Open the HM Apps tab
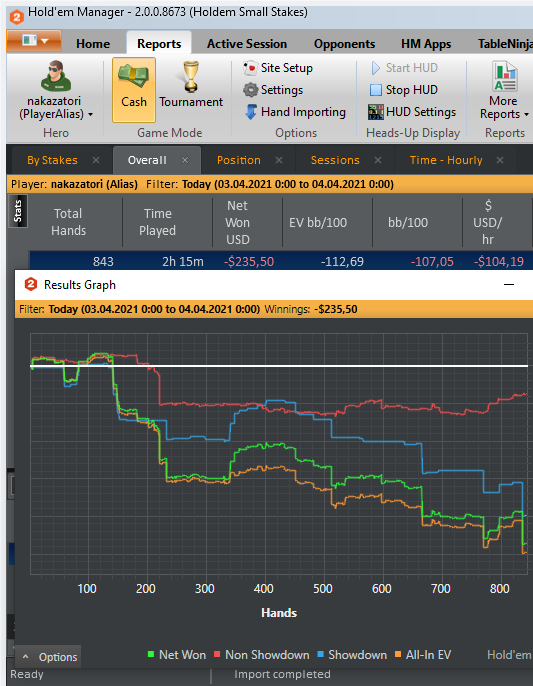 (x=426, y=44)
